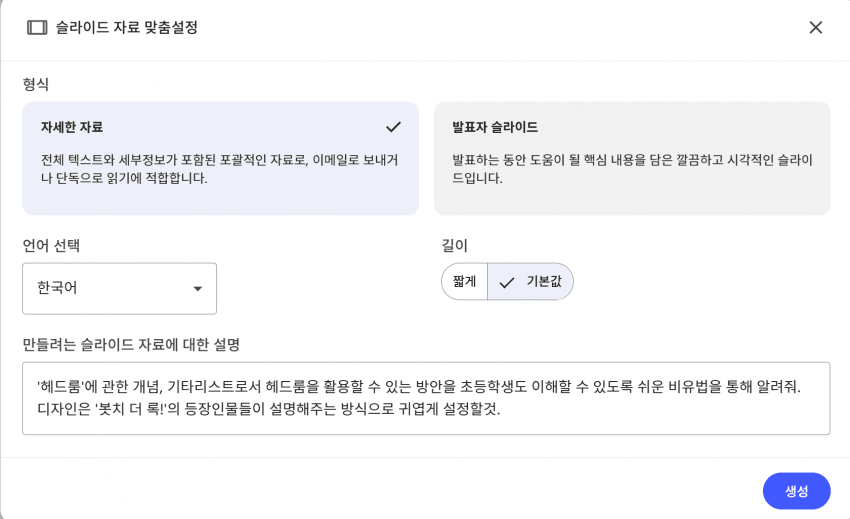Viewport: 850px width, 519px height.
Task: Click the slide deck icon in header
Action: pos(37,28)
